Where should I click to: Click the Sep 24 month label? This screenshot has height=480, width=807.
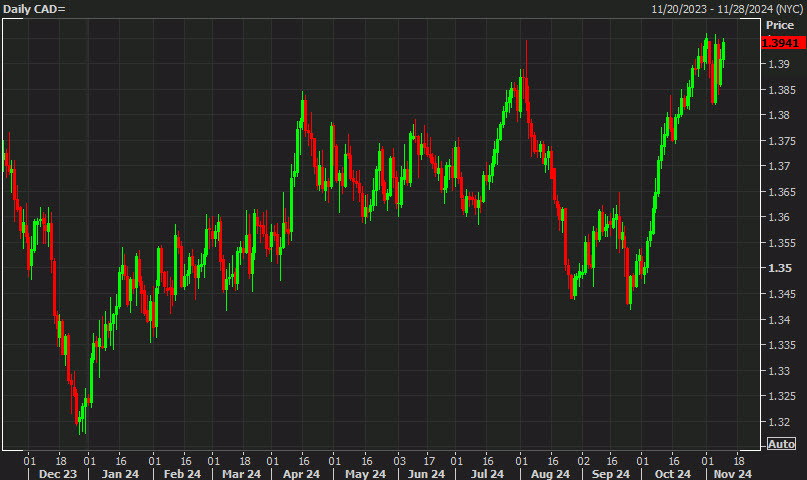610,474
